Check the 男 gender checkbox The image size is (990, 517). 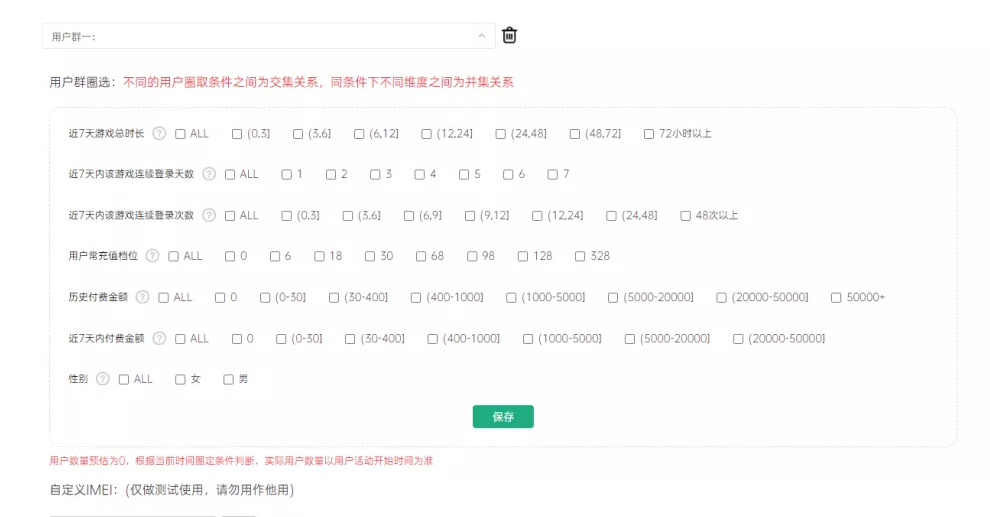coord(229,379)
